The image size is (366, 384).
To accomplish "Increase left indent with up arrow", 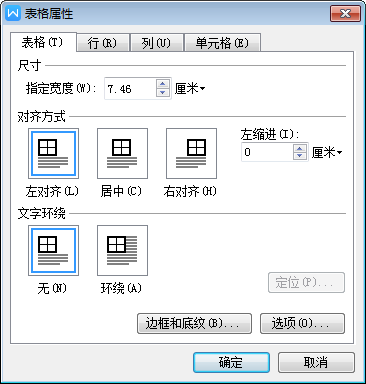I will coord(300,148).
